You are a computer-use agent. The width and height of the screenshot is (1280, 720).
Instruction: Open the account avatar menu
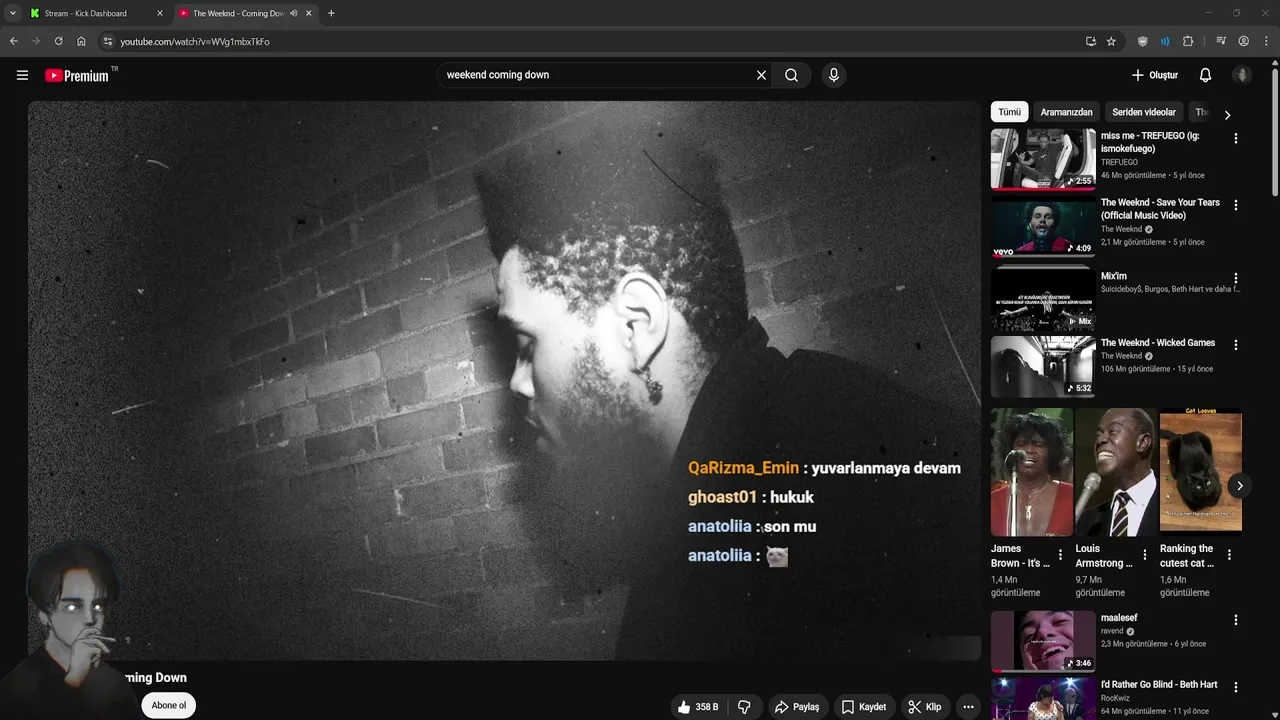click(x=1242, y=75)
